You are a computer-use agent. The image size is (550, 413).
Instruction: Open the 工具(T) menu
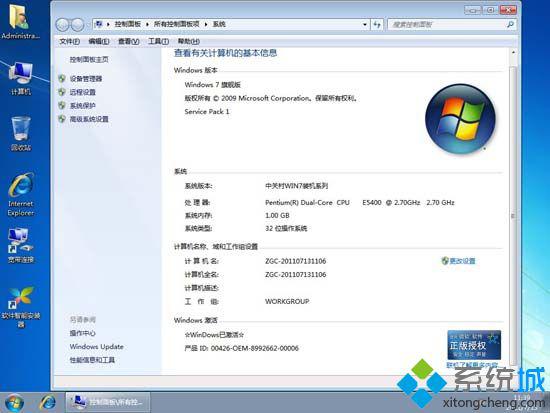(159, 41)
